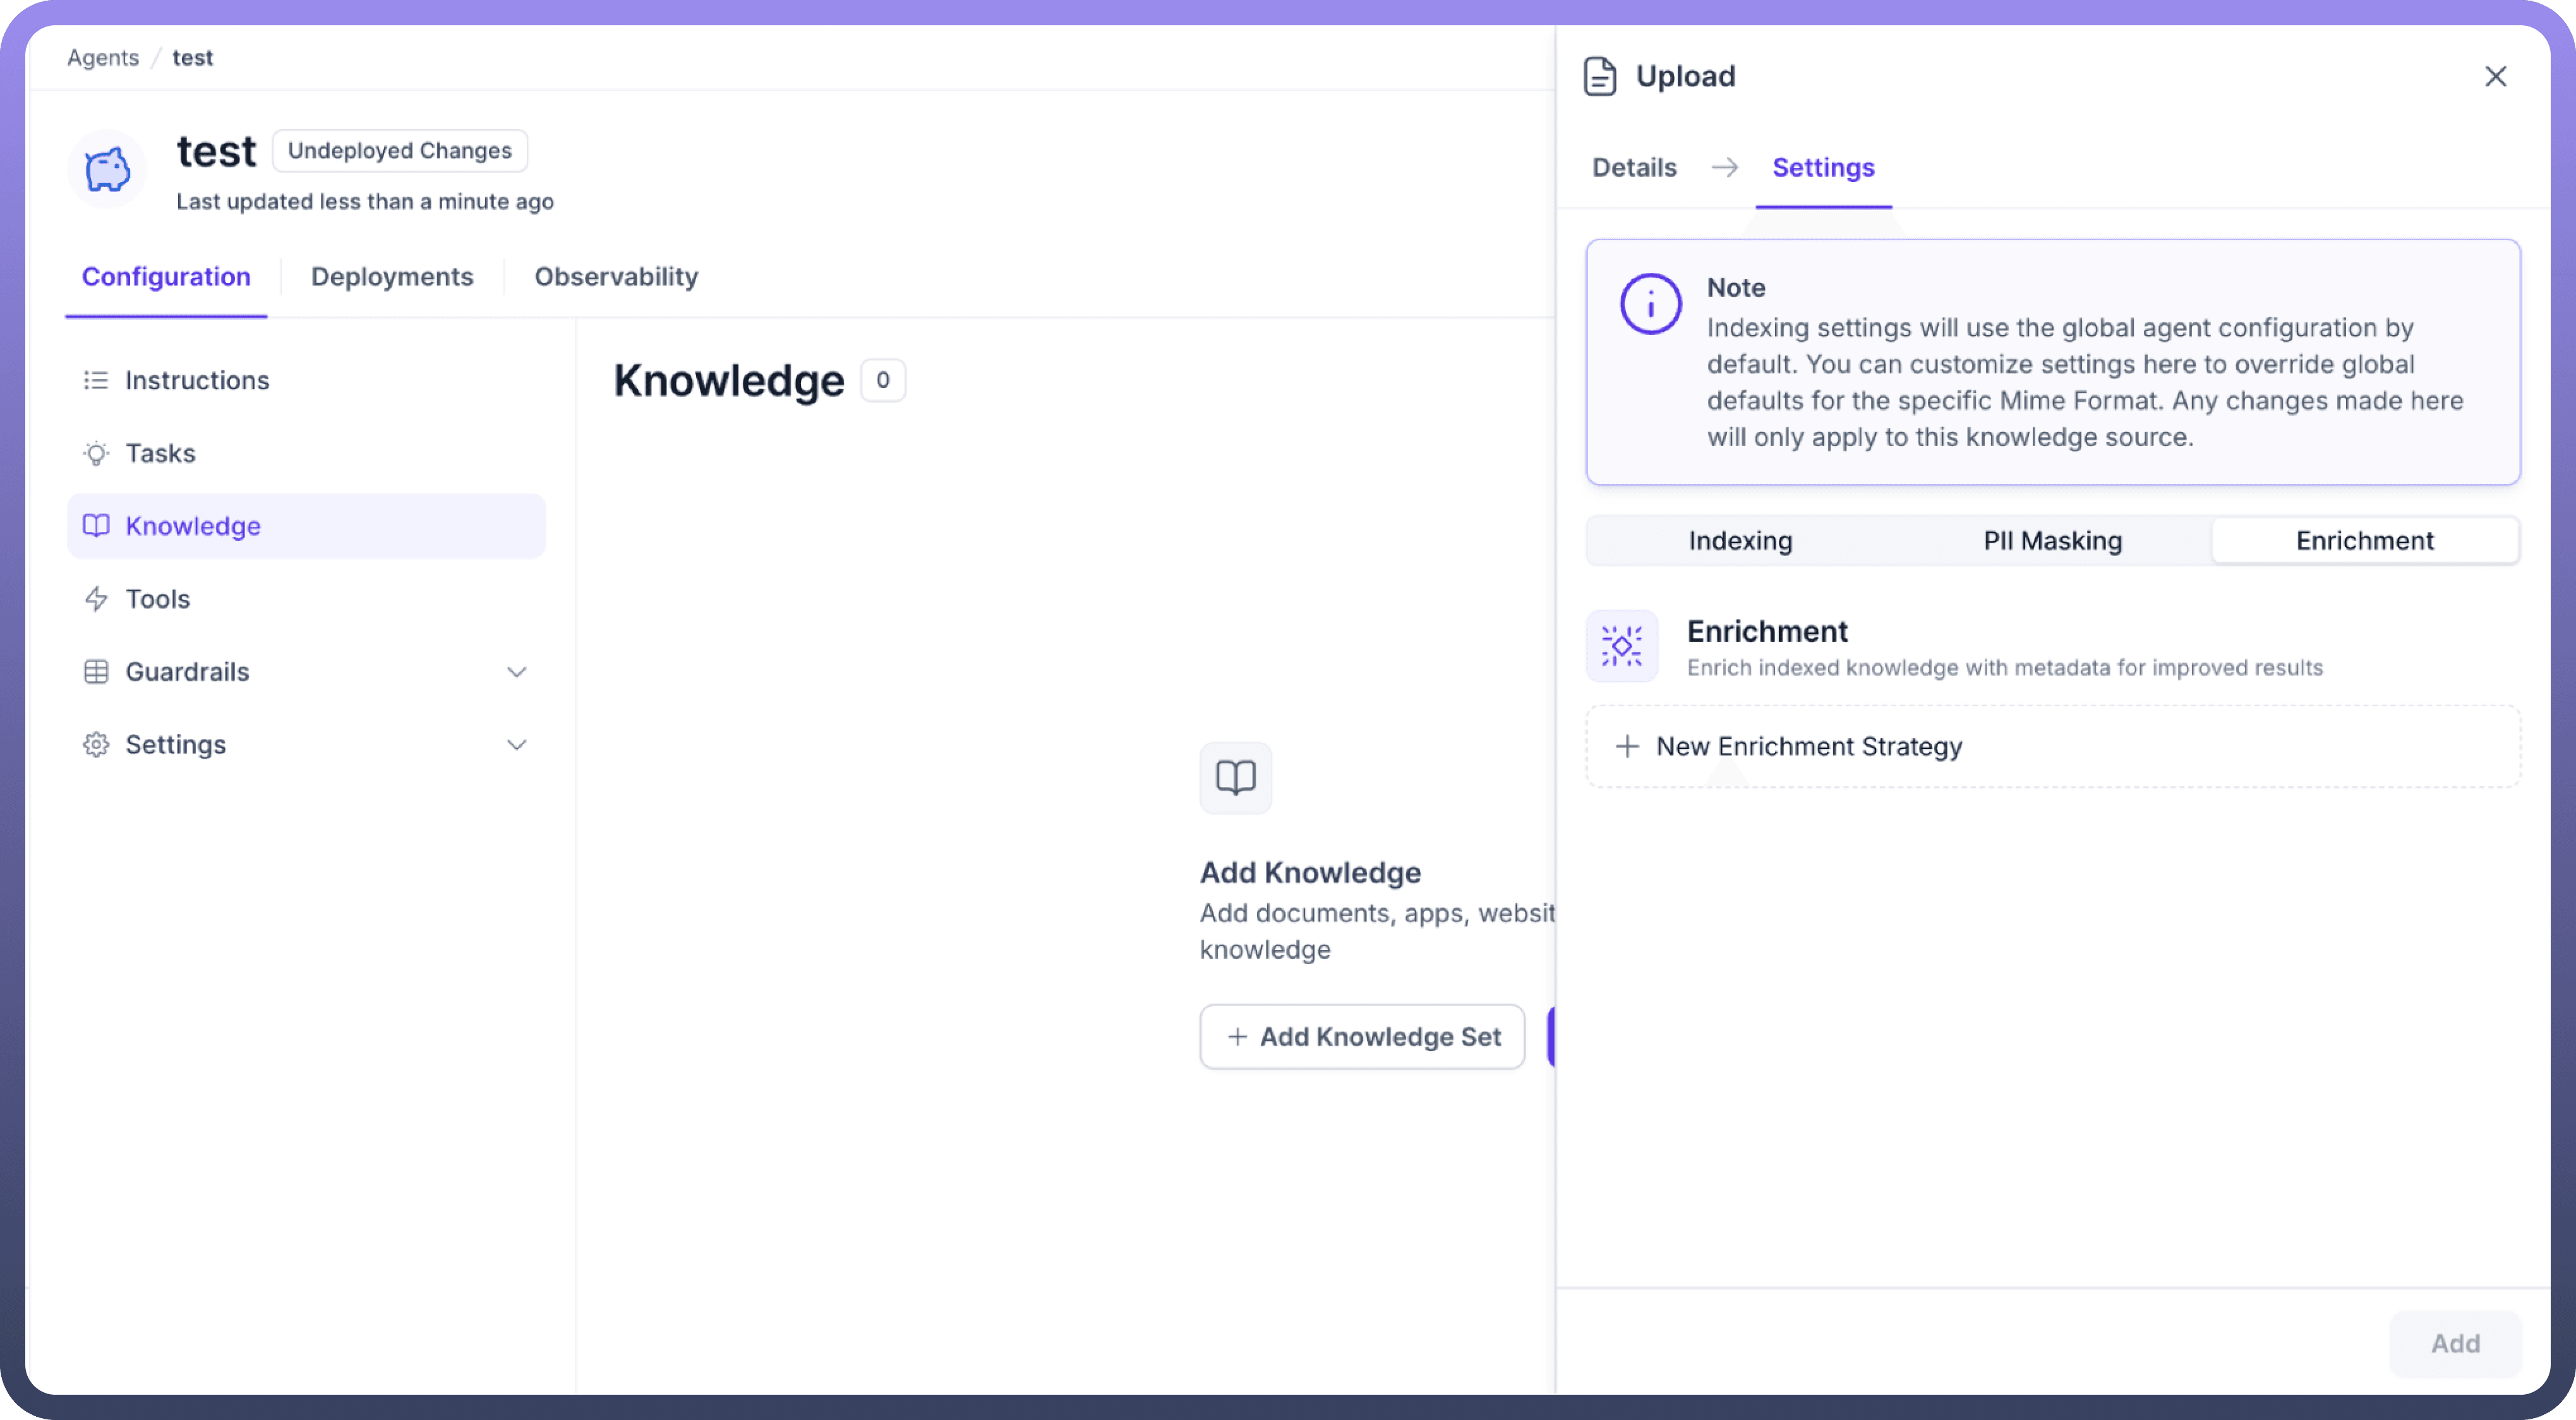Click the book icon above Add Knowledge
This screenshot has width=2576, height=1420.
point(1235,777)
